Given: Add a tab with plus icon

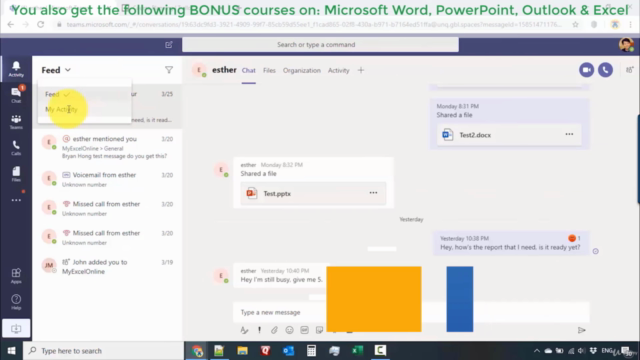Looking at the screenshot, I should click(x=361, y=70).
